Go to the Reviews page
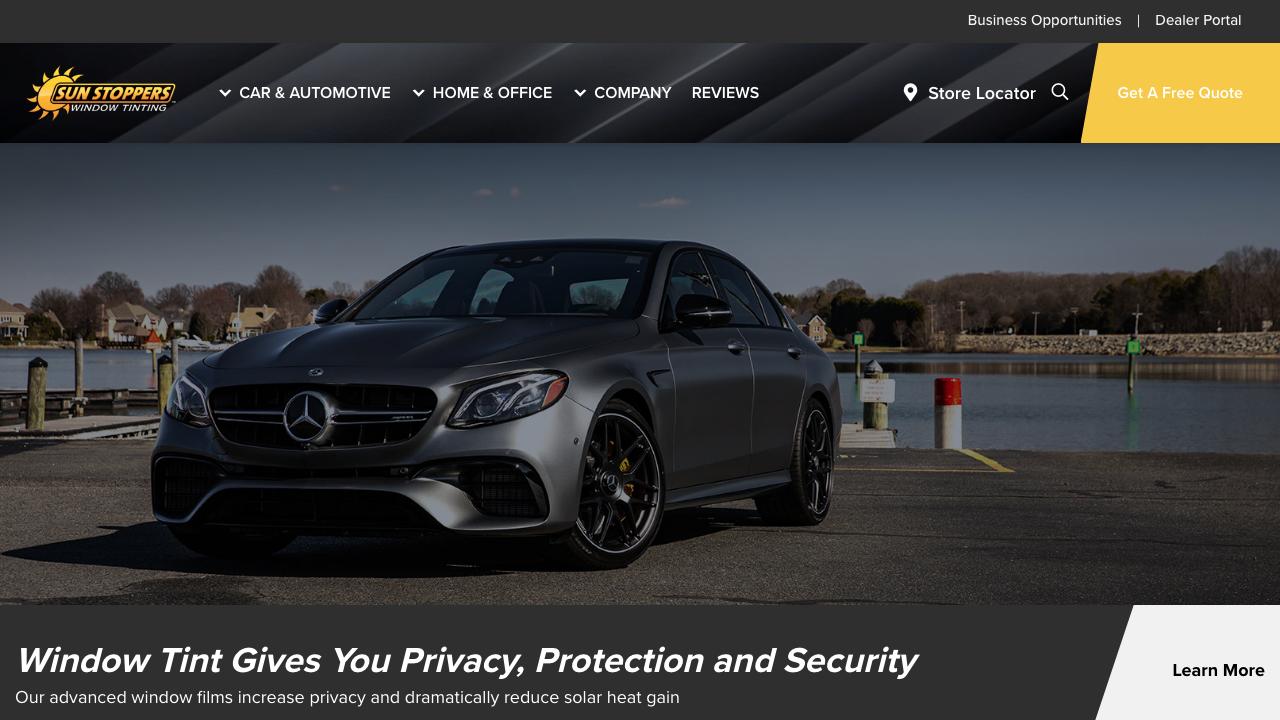The height and width of the screenshot is (720, 1280). coord(725,92)
